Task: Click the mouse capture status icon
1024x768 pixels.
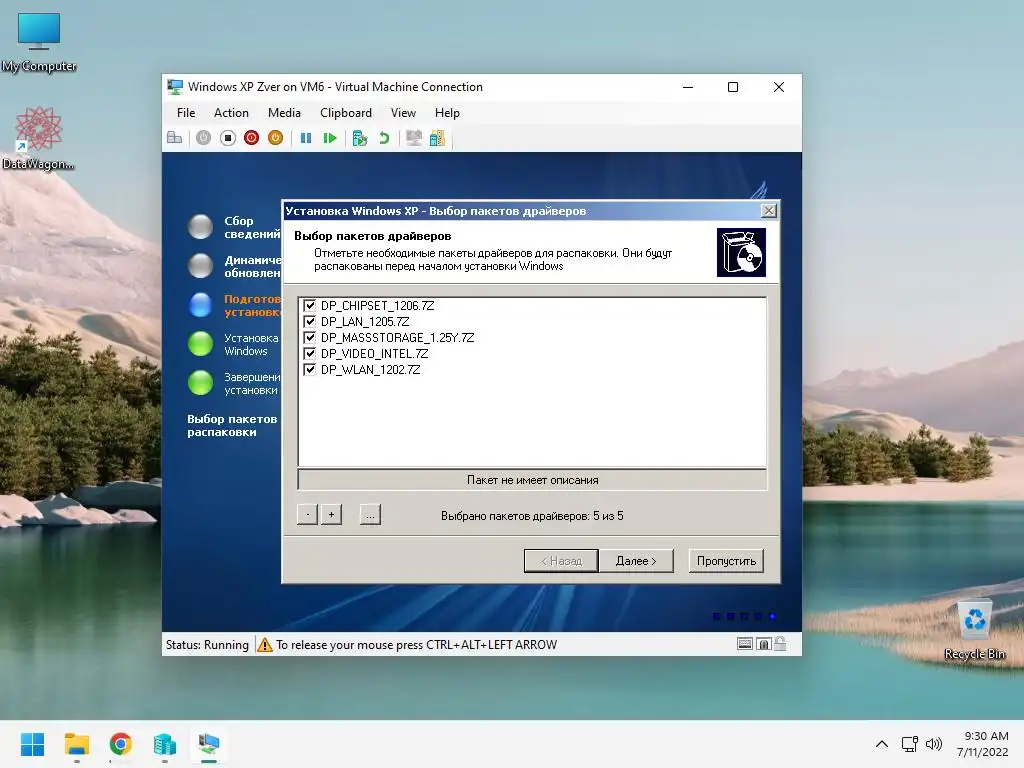Action: [x=763, y=644]
